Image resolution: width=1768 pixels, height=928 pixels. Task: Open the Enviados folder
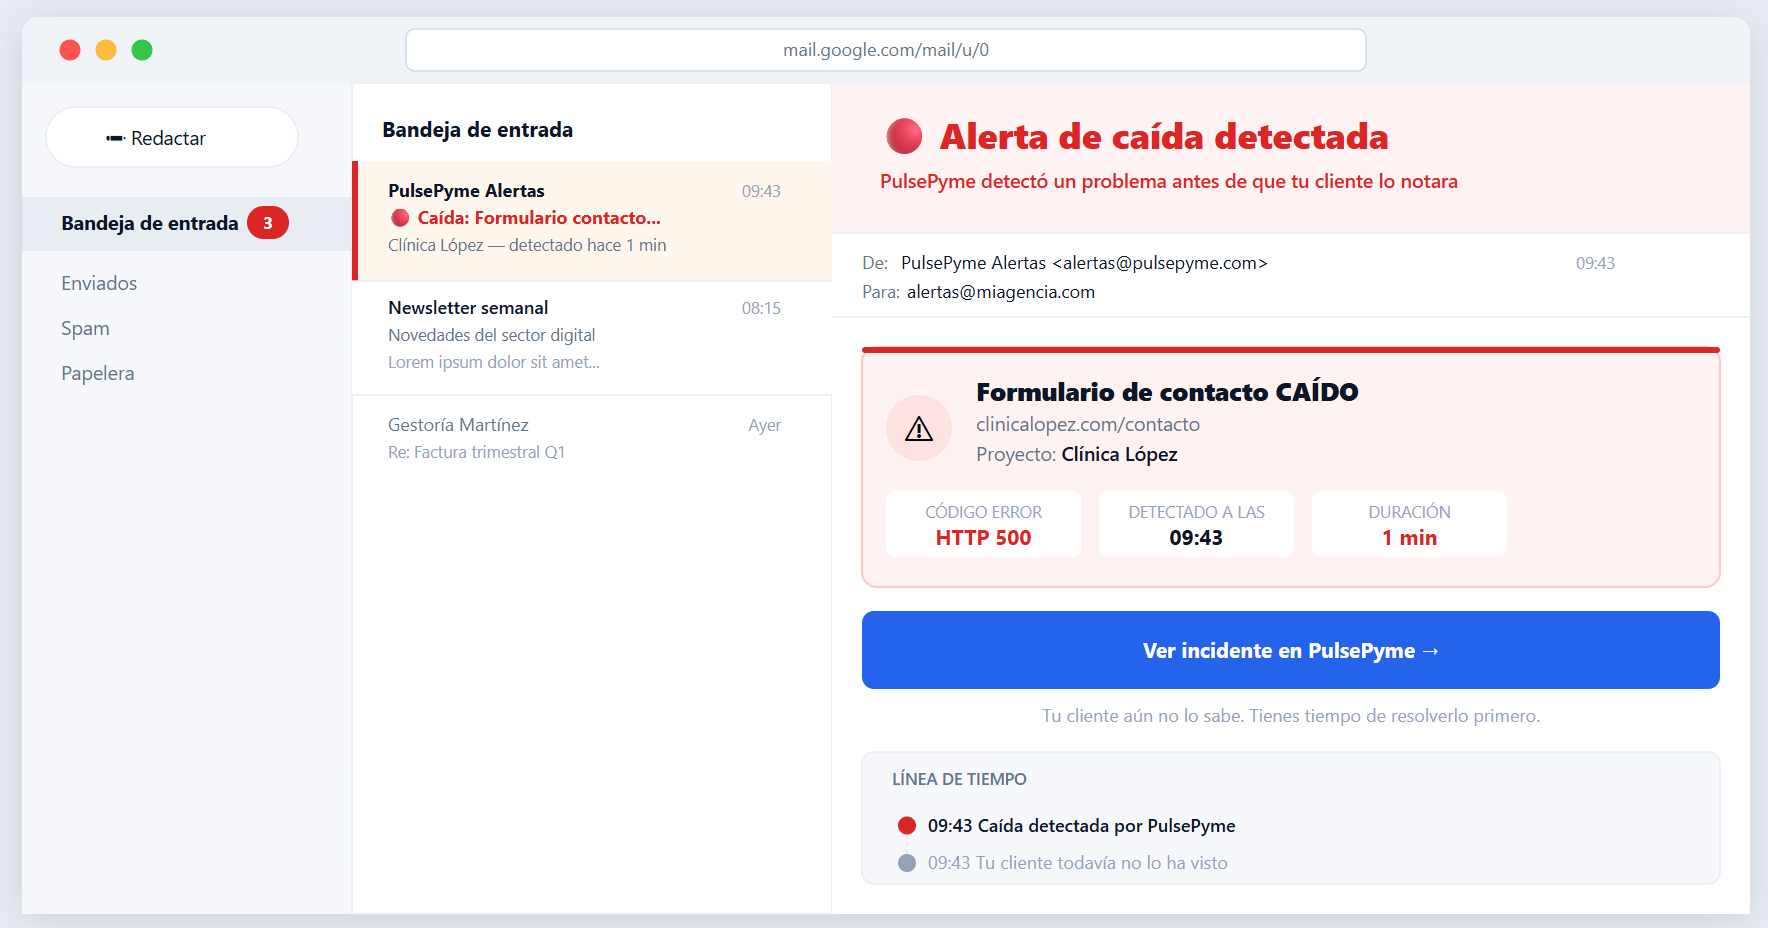(x=99, y=283)
